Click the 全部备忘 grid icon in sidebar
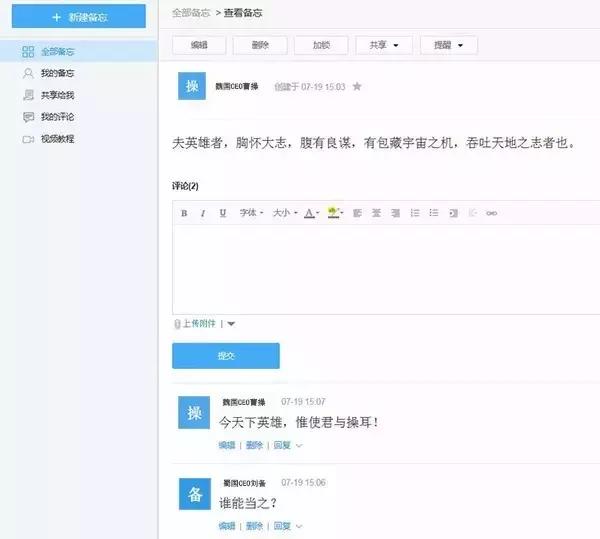This screenshot has width=600, height=539. [28, 52]
